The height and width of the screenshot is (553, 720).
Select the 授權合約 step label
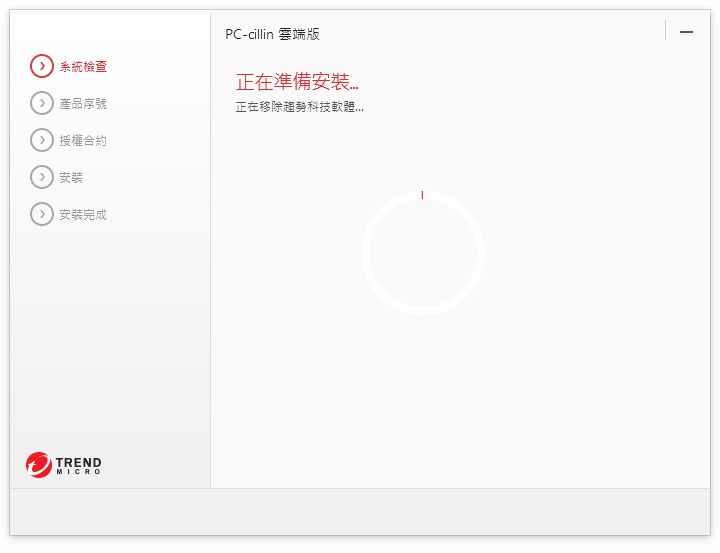[x=83, y=141]
